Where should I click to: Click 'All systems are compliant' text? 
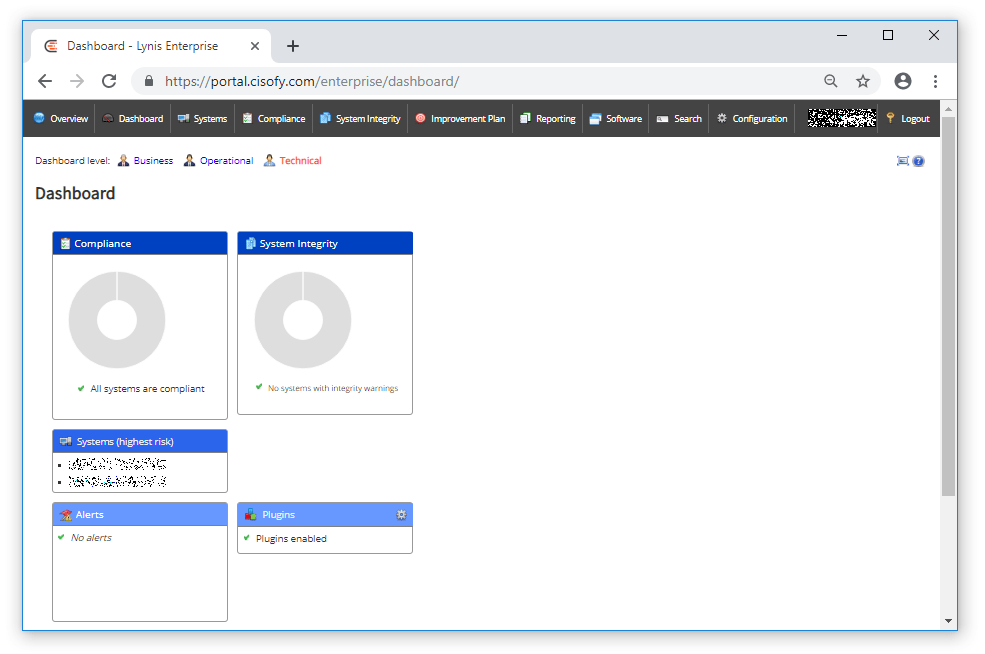[147, 389]
